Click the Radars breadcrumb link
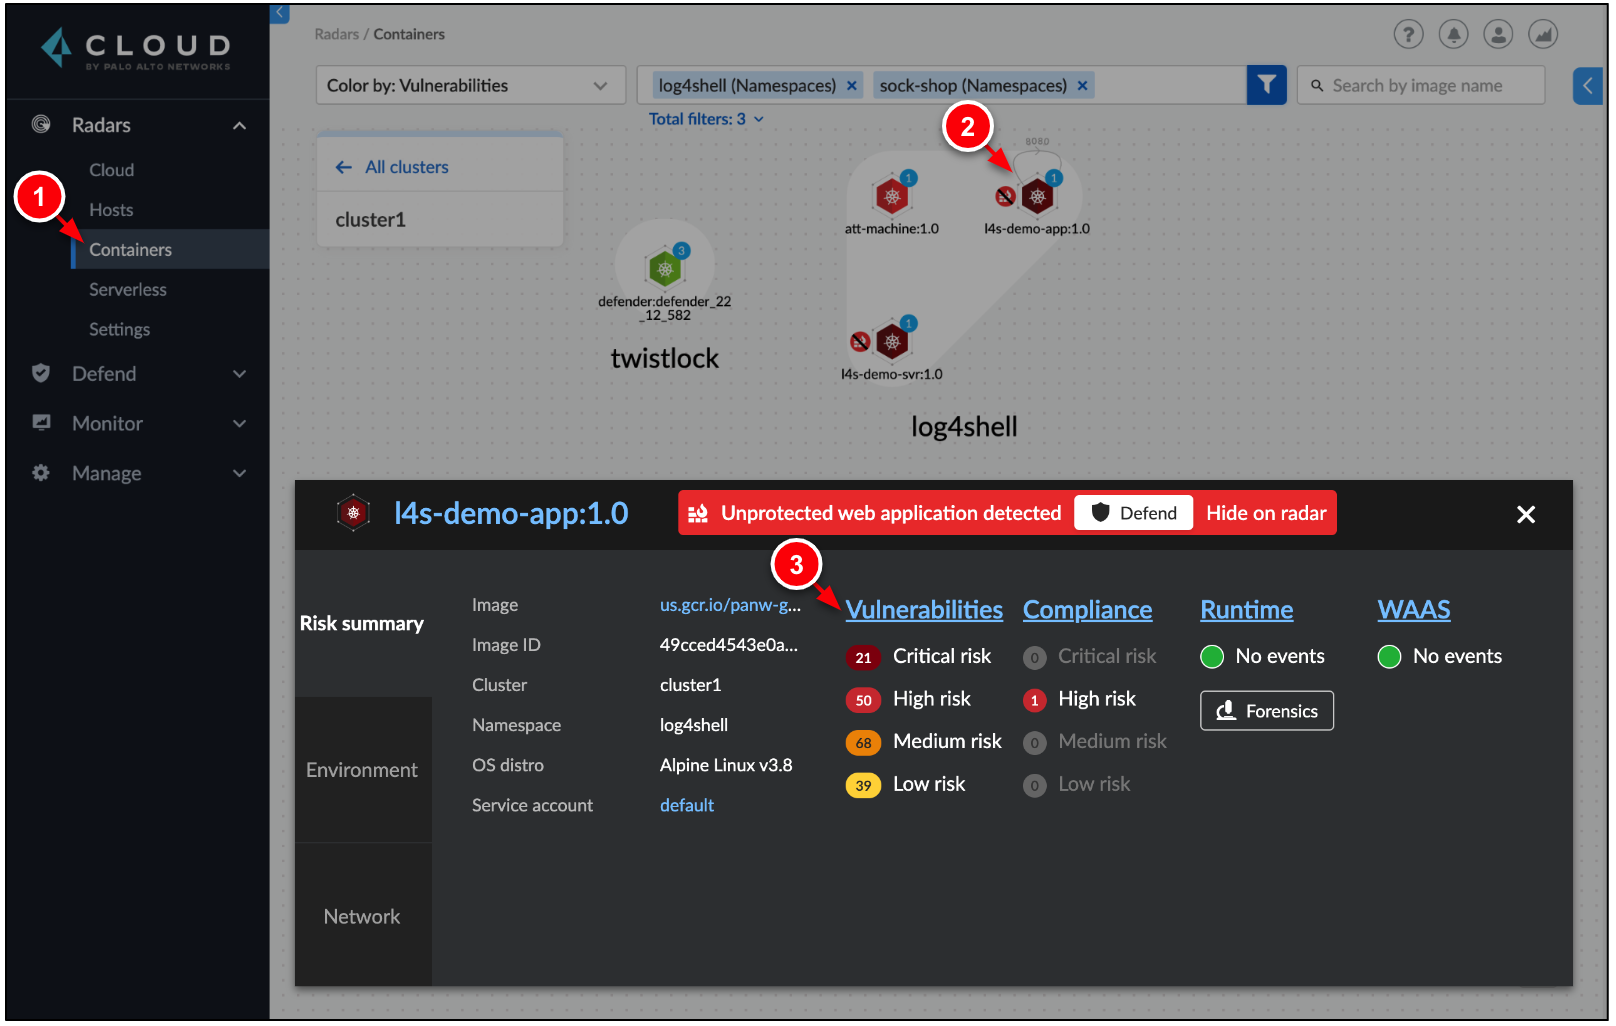The height and width of the screenshot is (1026, 1616). click(x=336, y=34)
